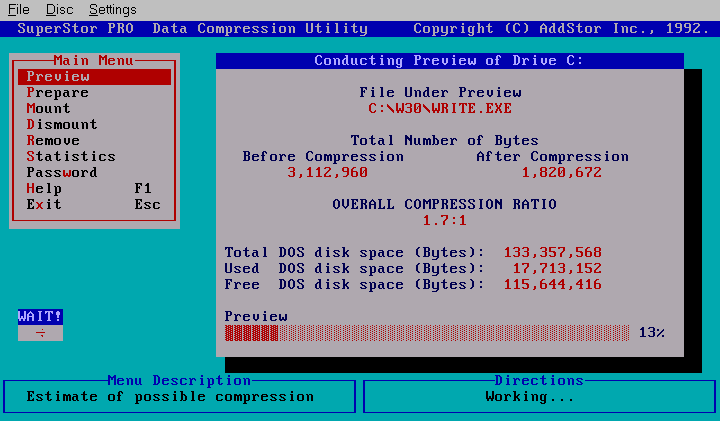Click total disk space value 133,357,568
Viewport: 720px width, 421px height.
point(552,253)
